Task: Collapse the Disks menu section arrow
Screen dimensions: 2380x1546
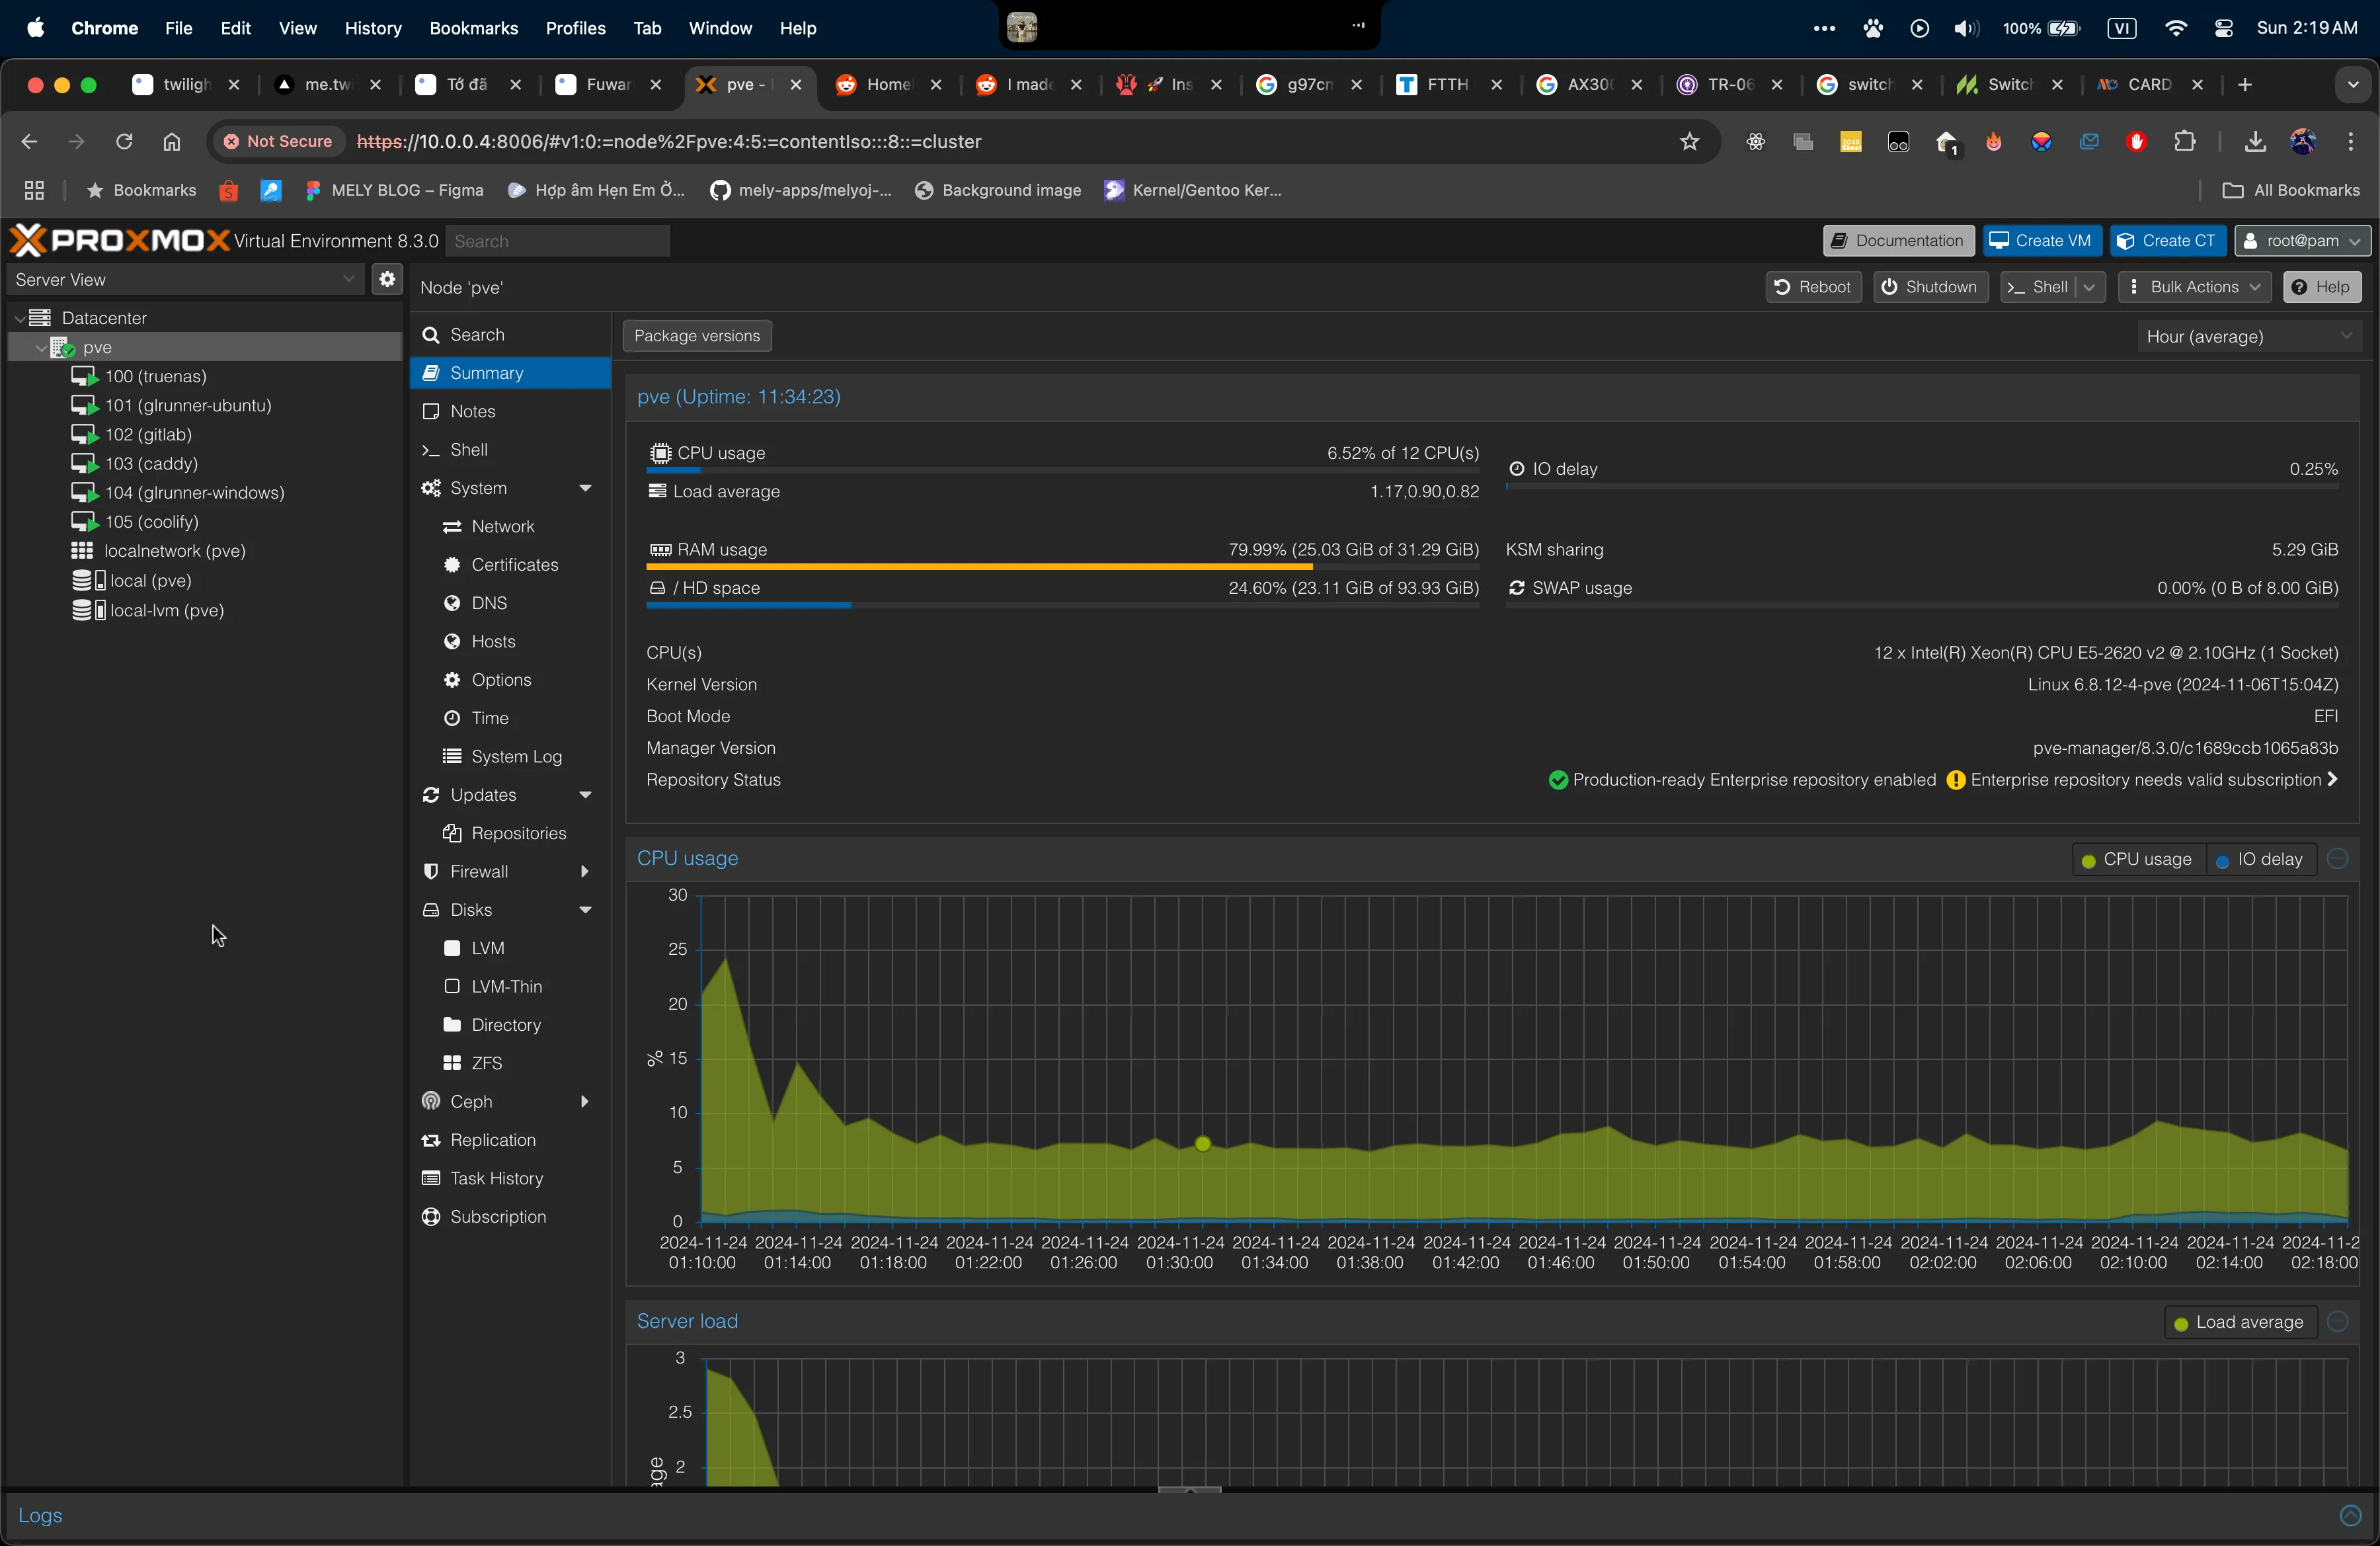Action: [x=585, y=910]
